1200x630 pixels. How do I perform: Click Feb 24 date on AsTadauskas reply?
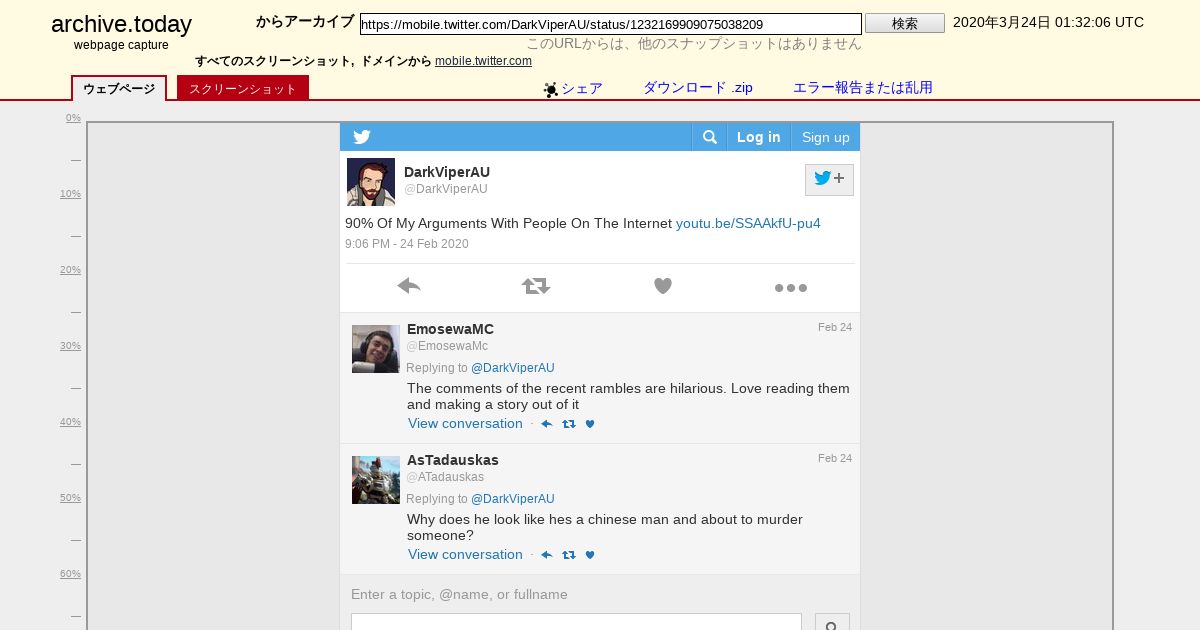pos(835,458)
